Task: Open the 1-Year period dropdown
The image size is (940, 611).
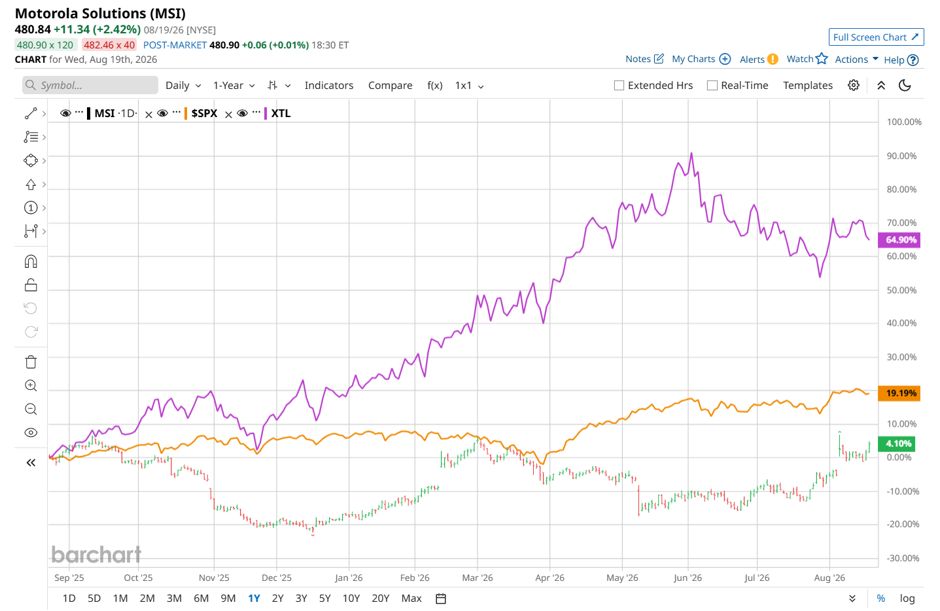Action: [234, 85]
